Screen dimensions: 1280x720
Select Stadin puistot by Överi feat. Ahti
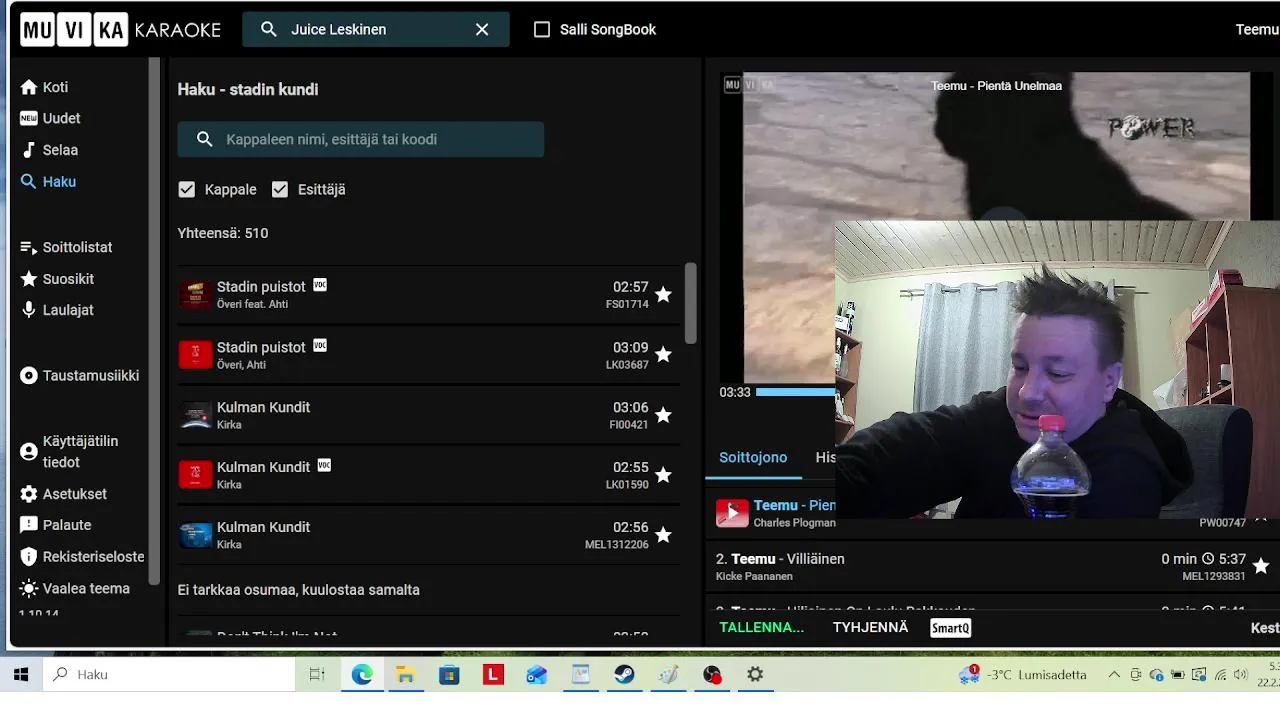[x=429, y=295]
